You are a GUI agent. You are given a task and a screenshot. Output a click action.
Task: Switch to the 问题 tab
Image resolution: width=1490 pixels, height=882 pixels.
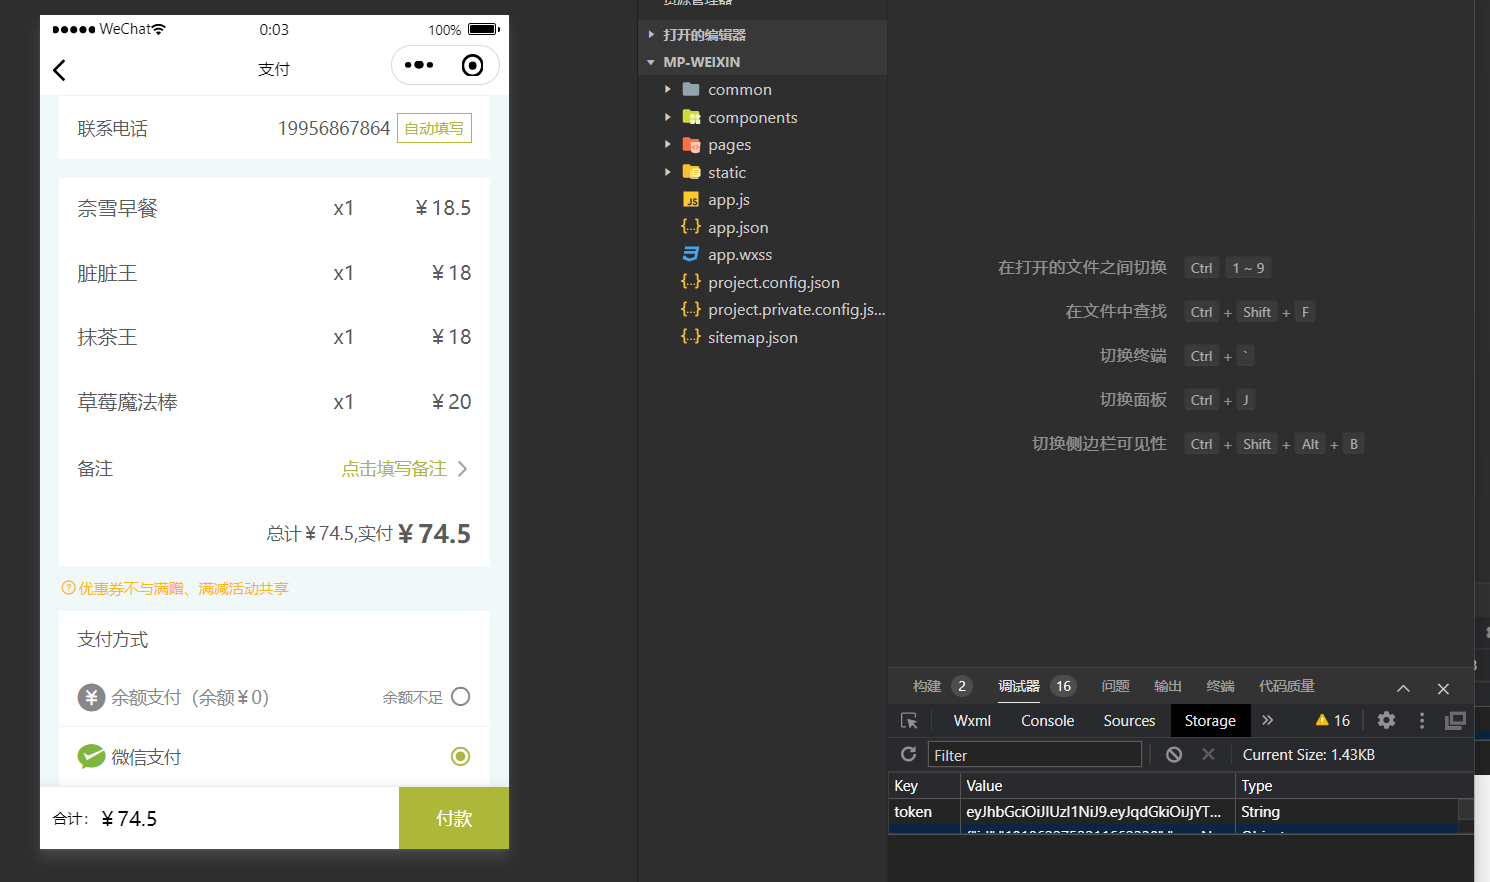pos(1115,686)
